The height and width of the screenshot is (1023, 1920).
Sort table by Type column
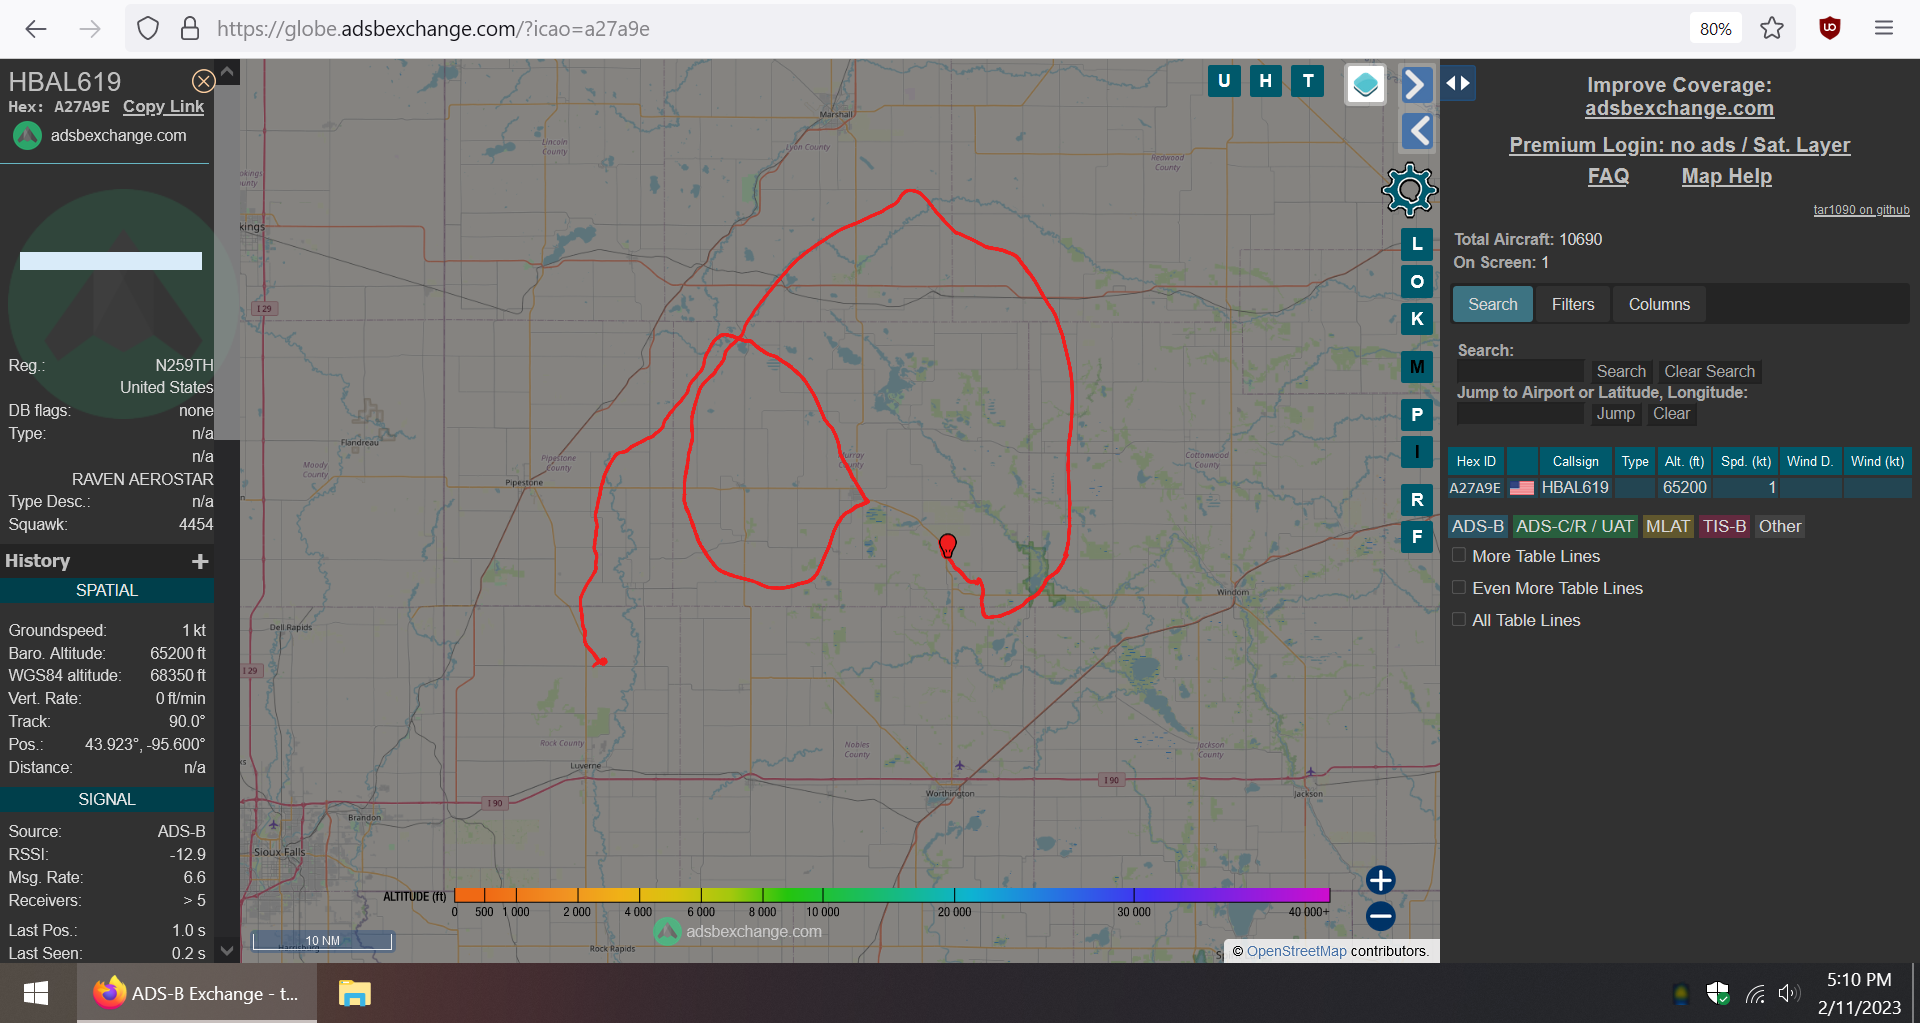pos(1635,461)
